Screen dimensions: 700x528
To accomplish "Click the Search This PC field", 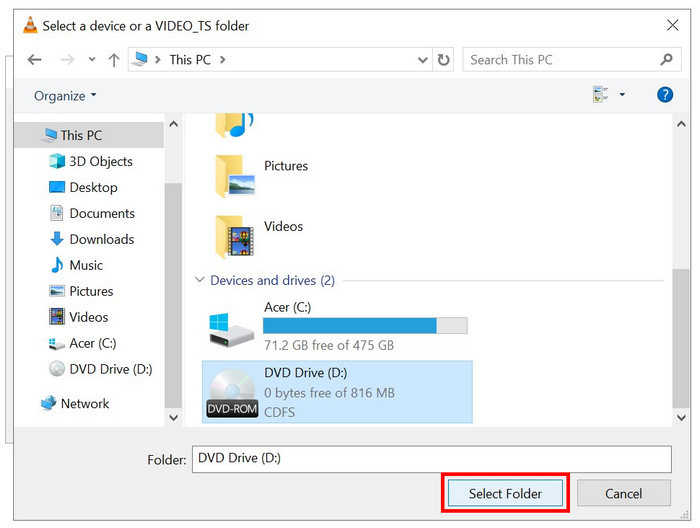I will click(572, 59).
